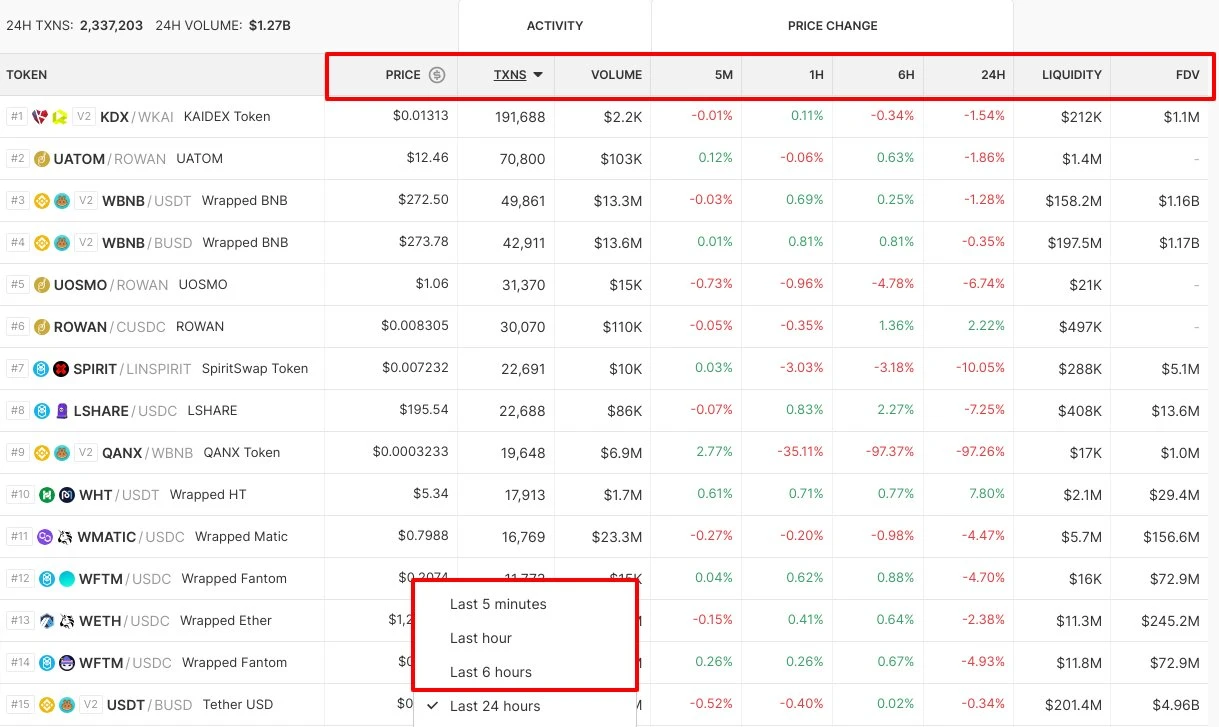Click the chain icon beside UATOM/ROWAN
Viewport: 1219px width, 727px height.
coord(42,159)
